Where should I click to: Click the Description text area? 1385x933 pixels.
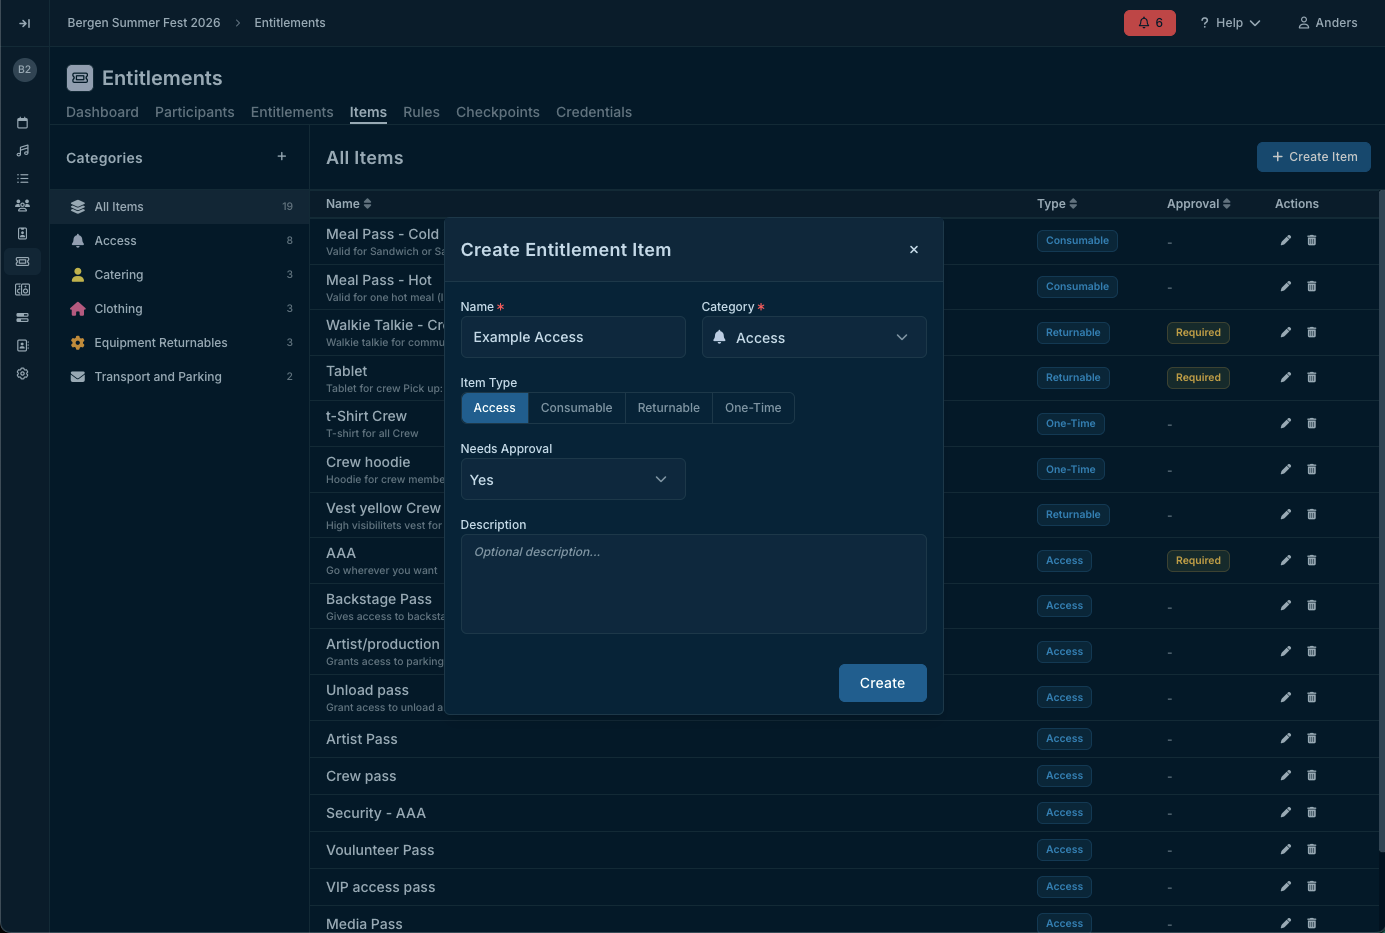(693, 584)
